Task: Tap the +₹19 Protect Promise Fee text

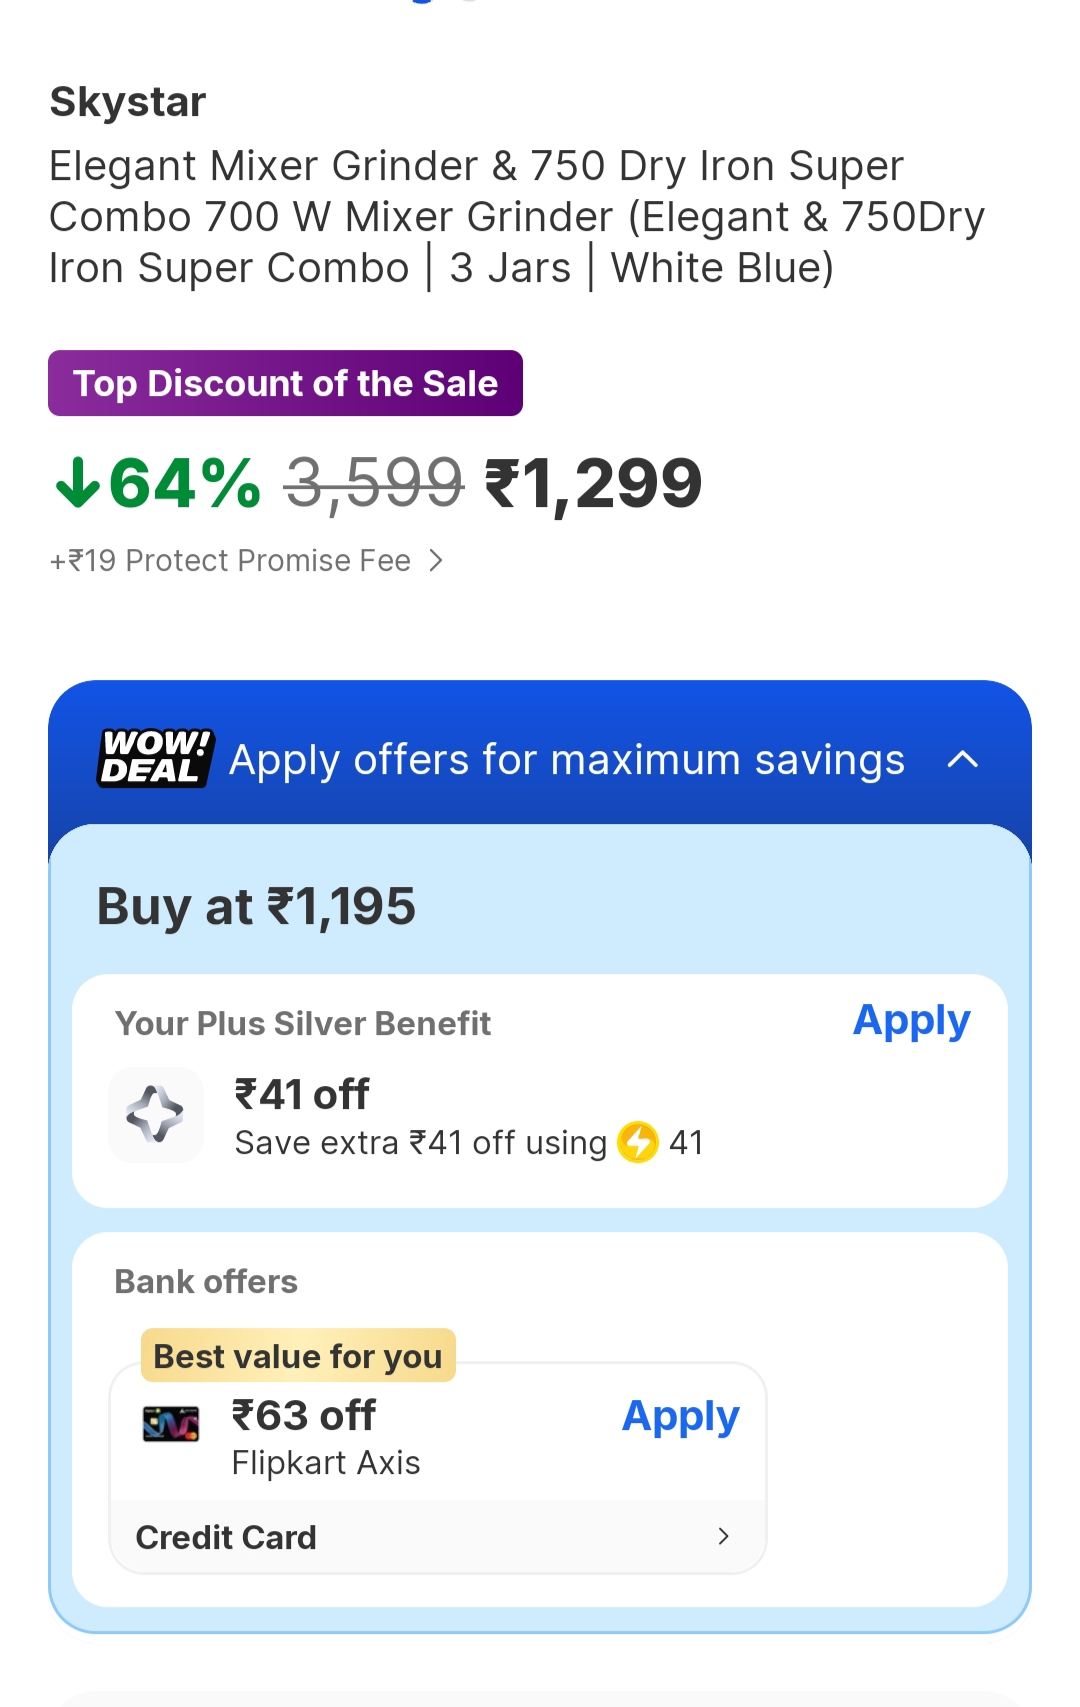Action: click(231, 561)
